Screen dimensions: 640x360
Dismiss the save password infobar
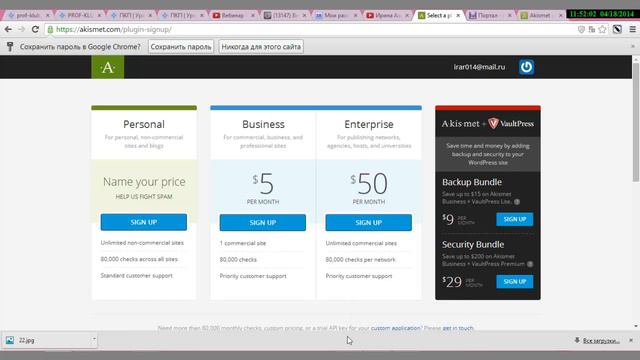(633, 47)
